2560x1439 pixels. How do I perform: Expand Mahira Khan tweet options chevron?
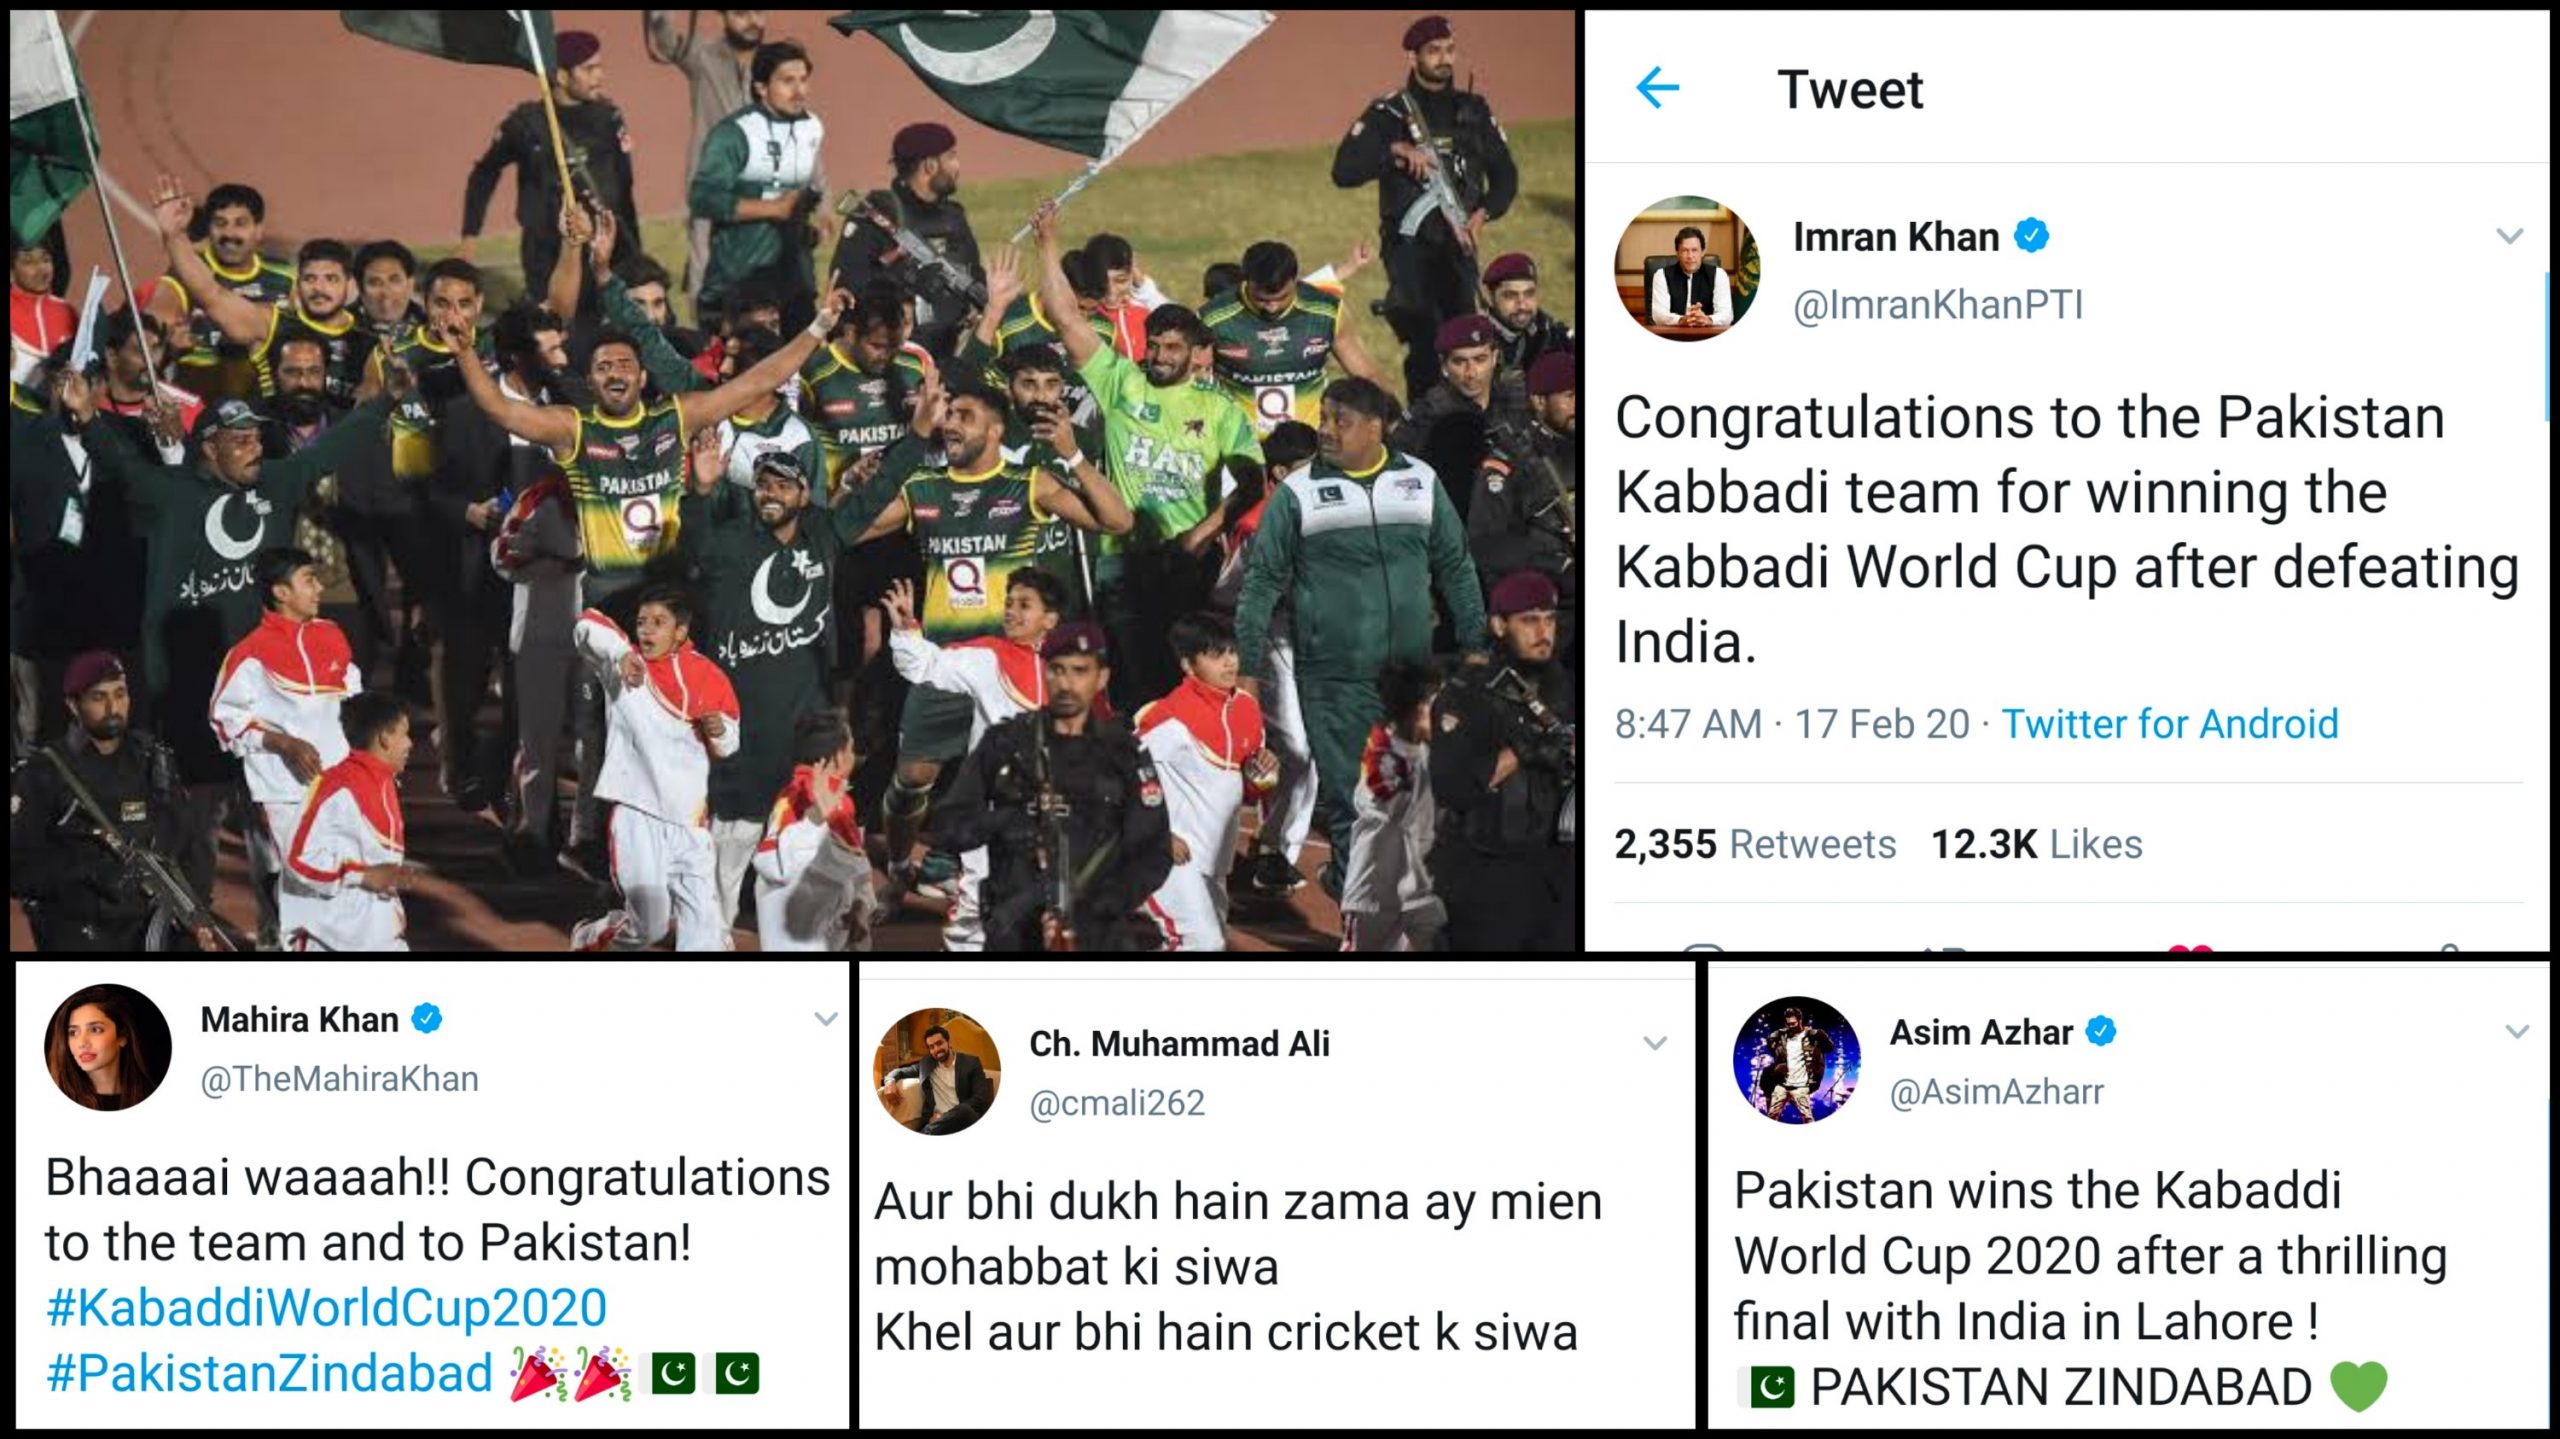[x=826, y=1019]
